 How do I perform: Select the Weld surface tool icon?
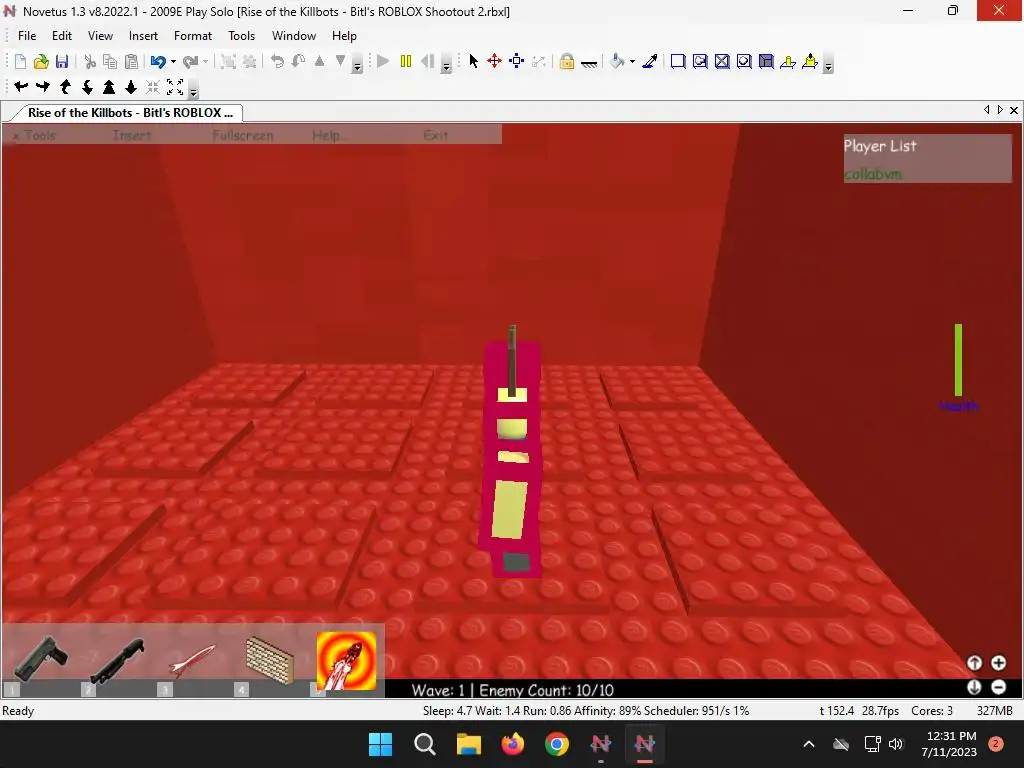pyautogui.click(x=722, y=61)
